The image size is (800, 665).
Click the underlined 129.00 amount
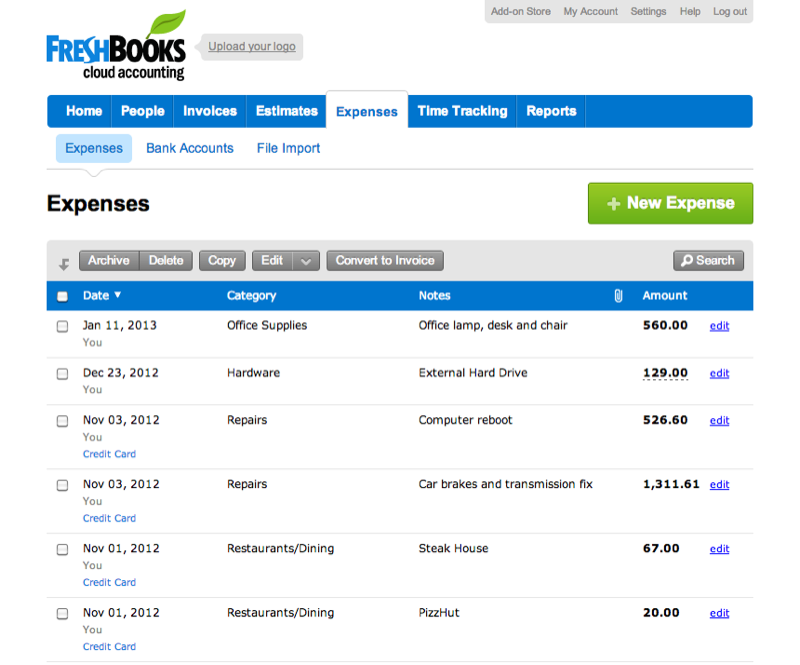point(665,373)
